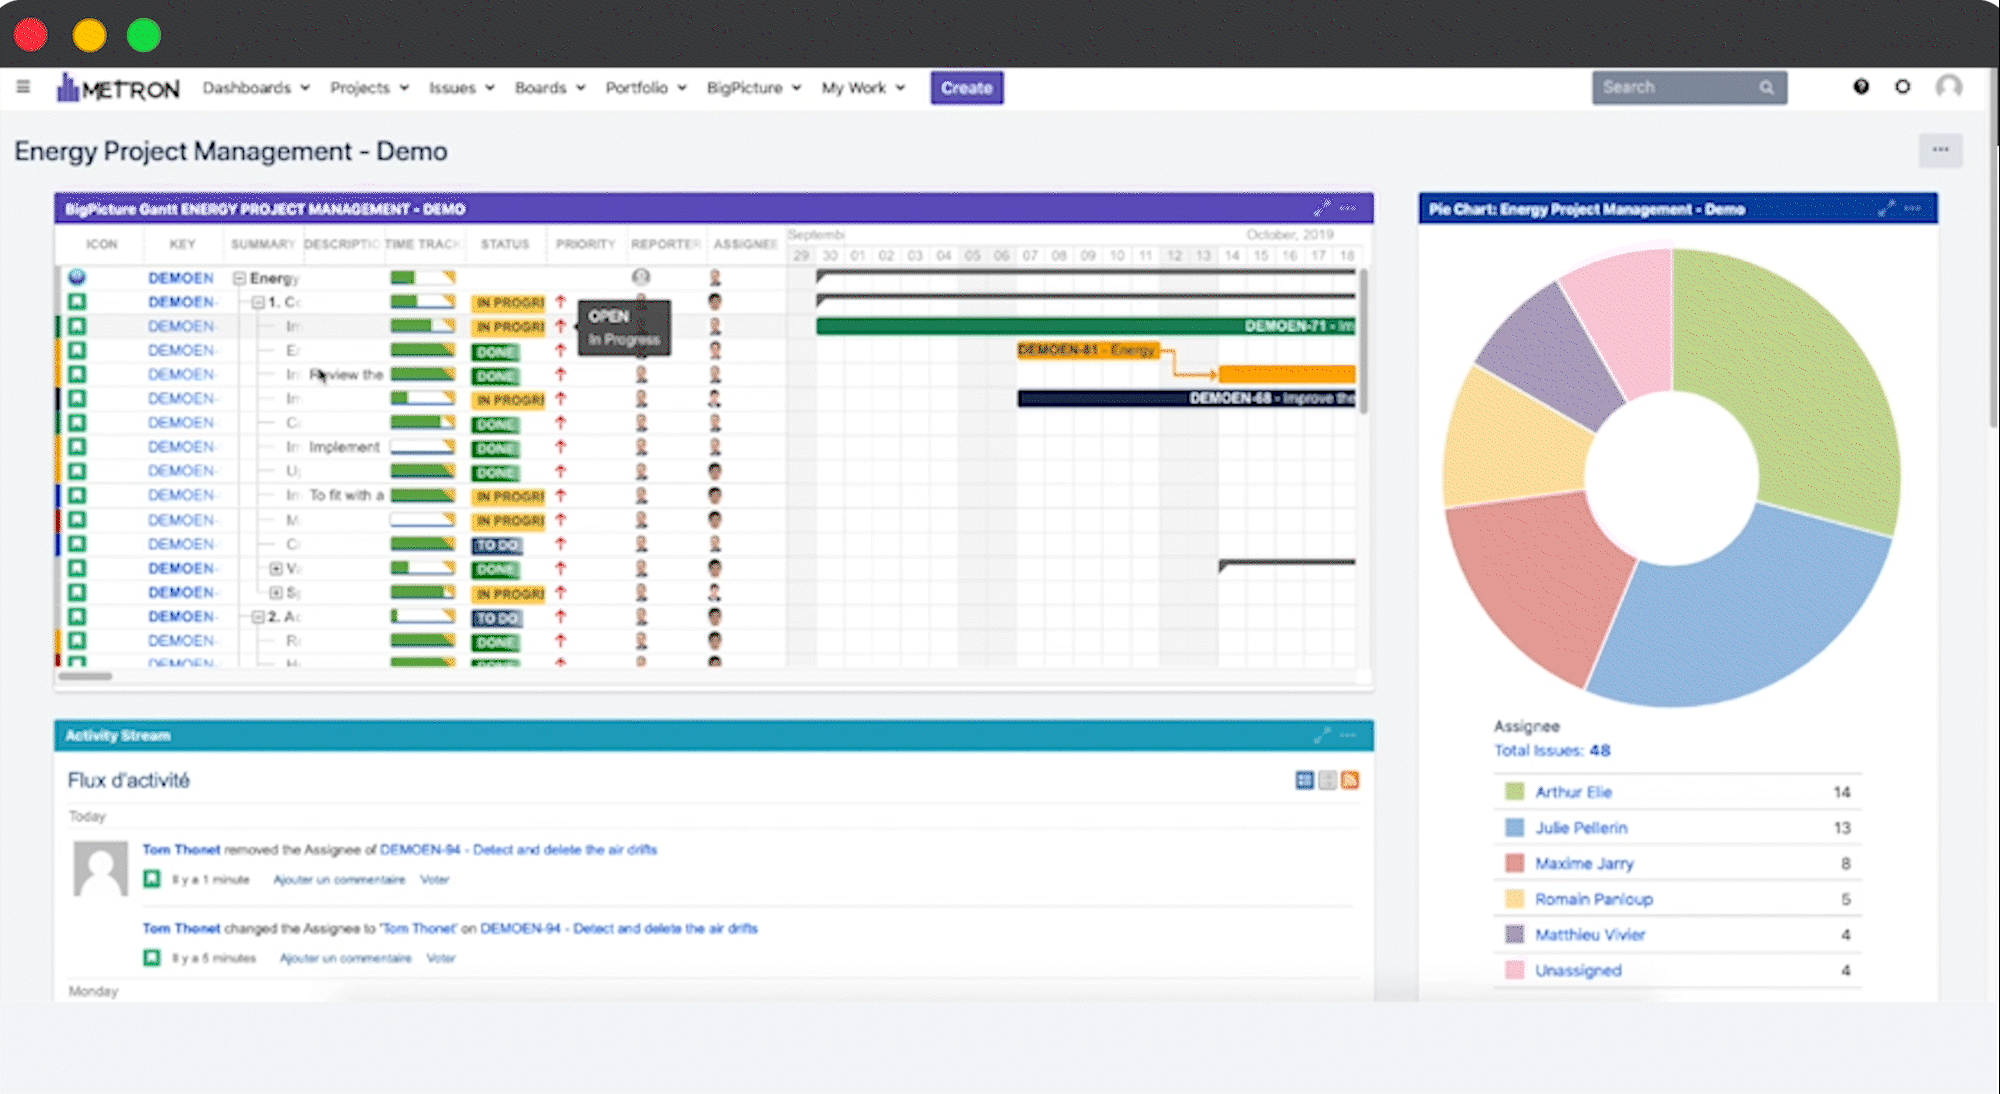
Task: Open the My Work dropdown
Action: 863,88
